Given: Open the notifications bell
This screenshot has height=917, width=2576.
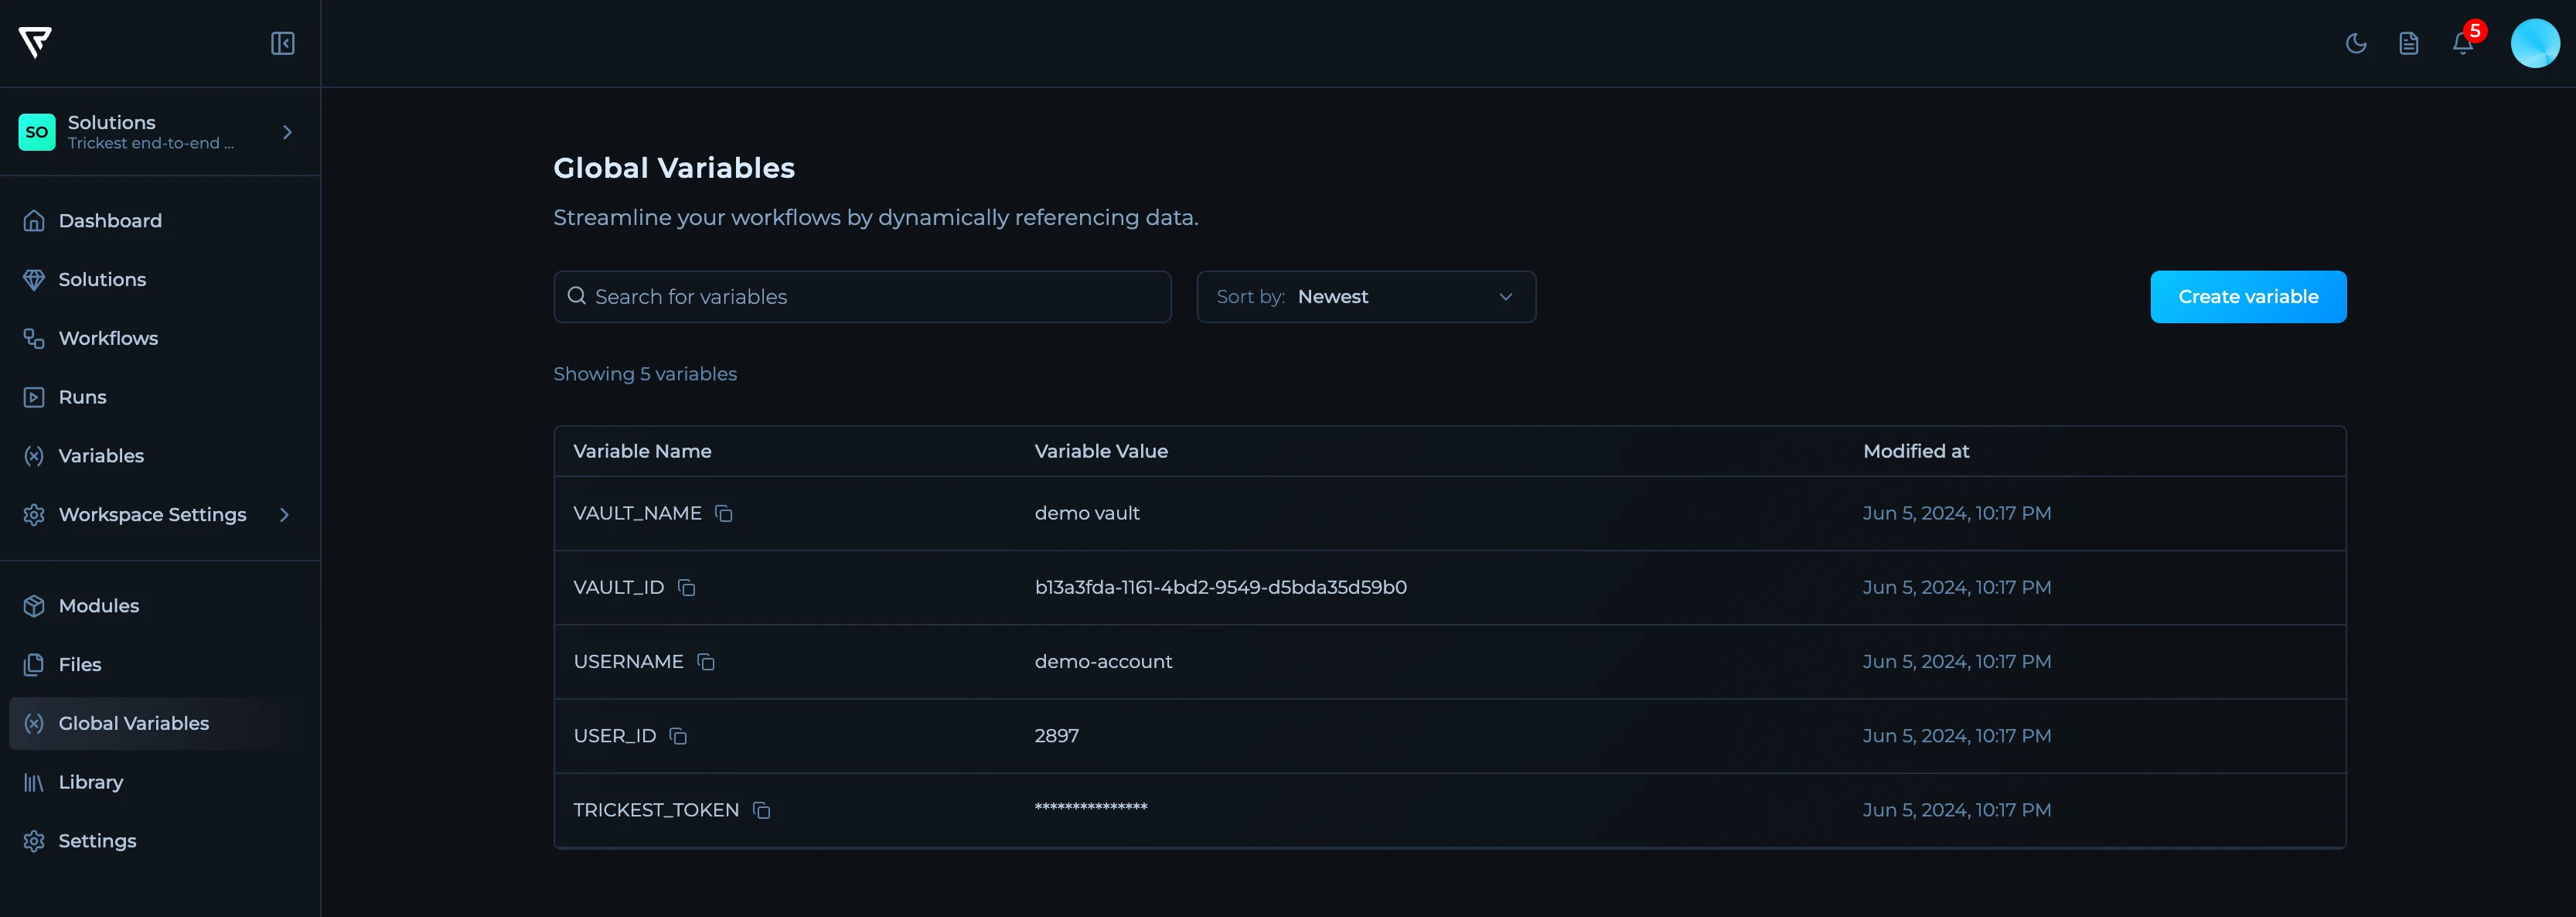Looking at the screenshot, I should (x=2462, y=43).
